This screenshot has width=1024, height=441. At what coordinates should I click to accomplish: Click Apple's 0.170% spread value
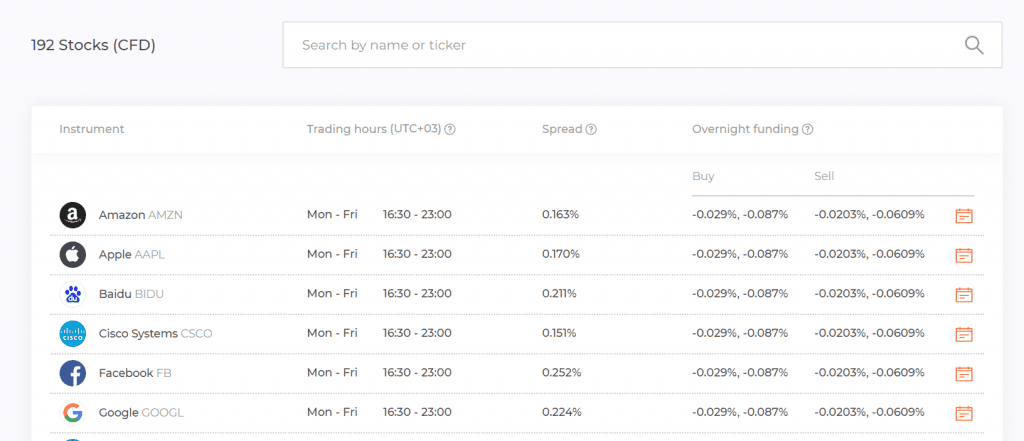tap(561, 255)
